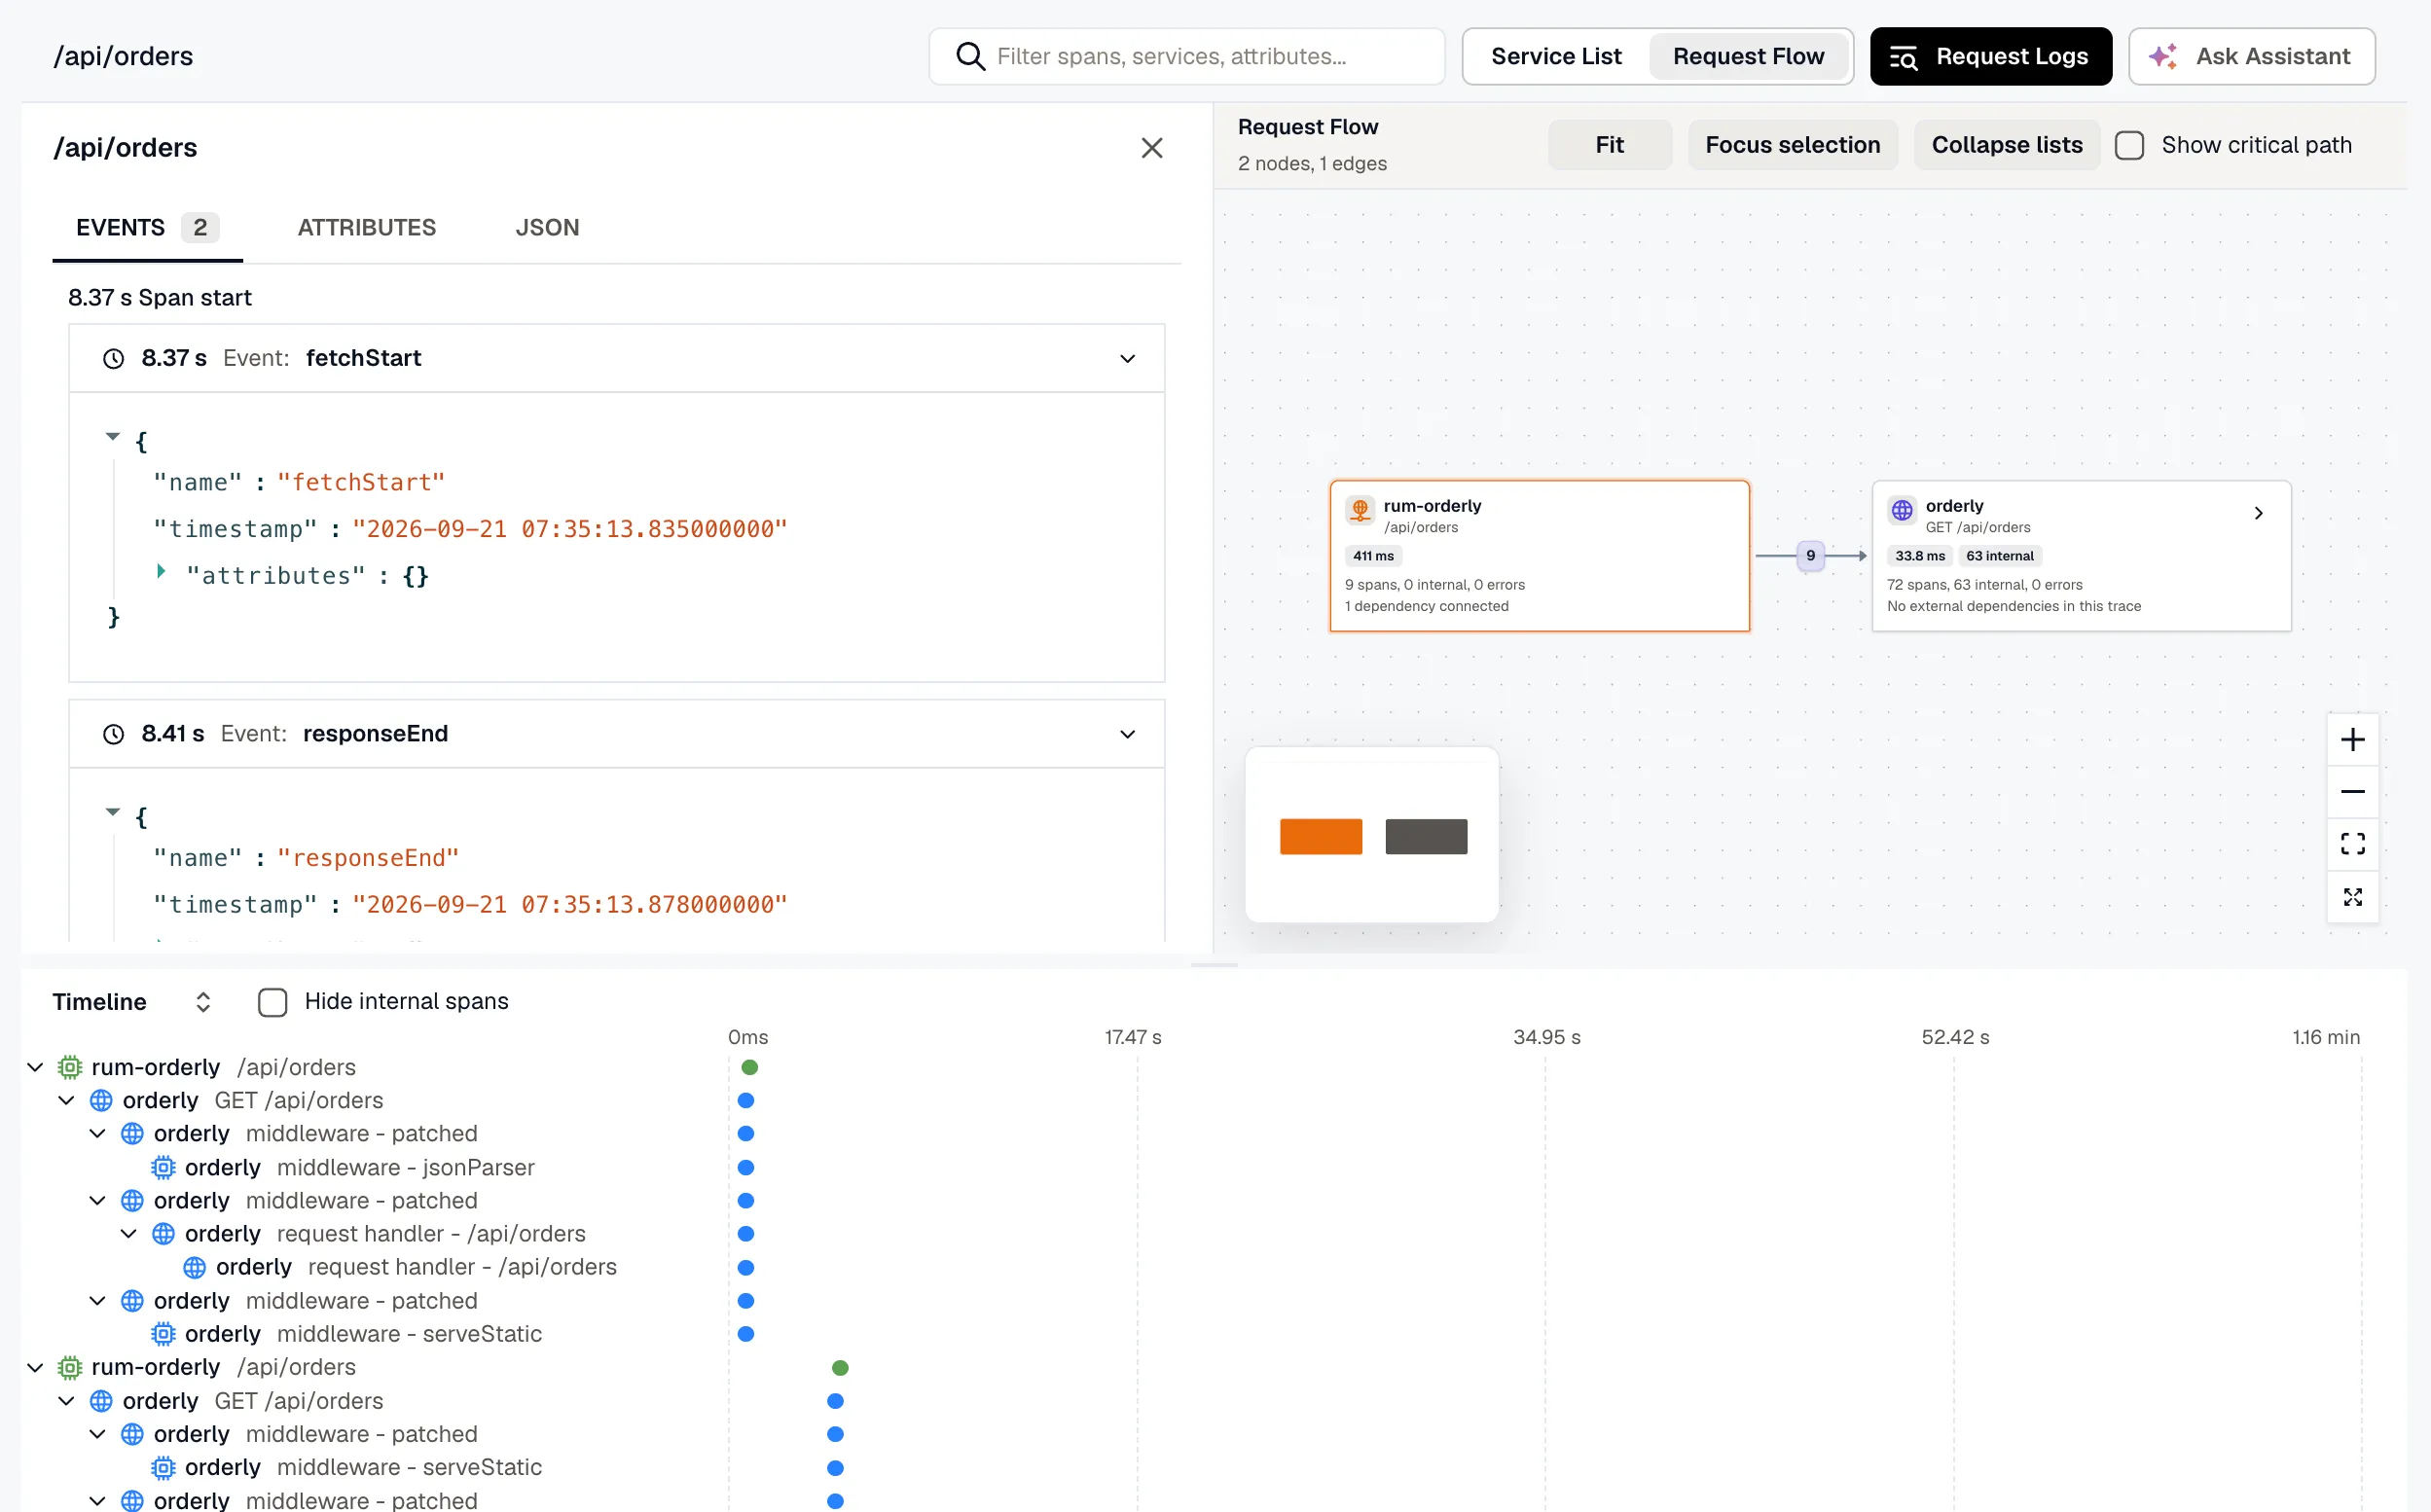The height and width of the screenshot is (1512, 2431).
Task: Collapse the first rum-orderly /api/orders tree row
Action: point(35,1068)
